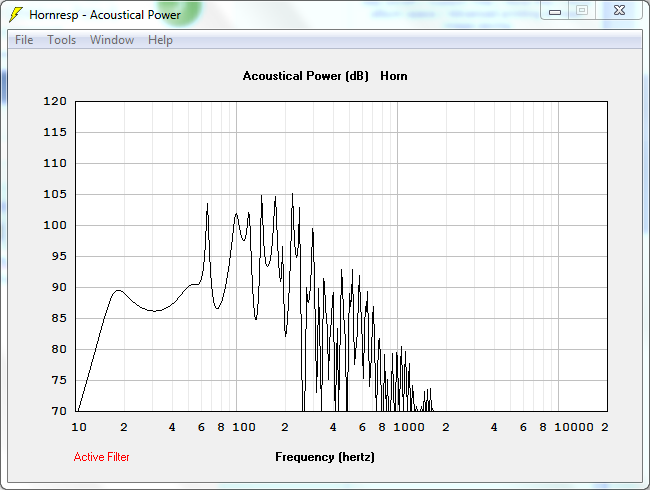The width and height of the screenshot is (650, 490).
Task: Click the 'Acoustical Power (dB)' chart title
Action: click(x=306, y=76)
